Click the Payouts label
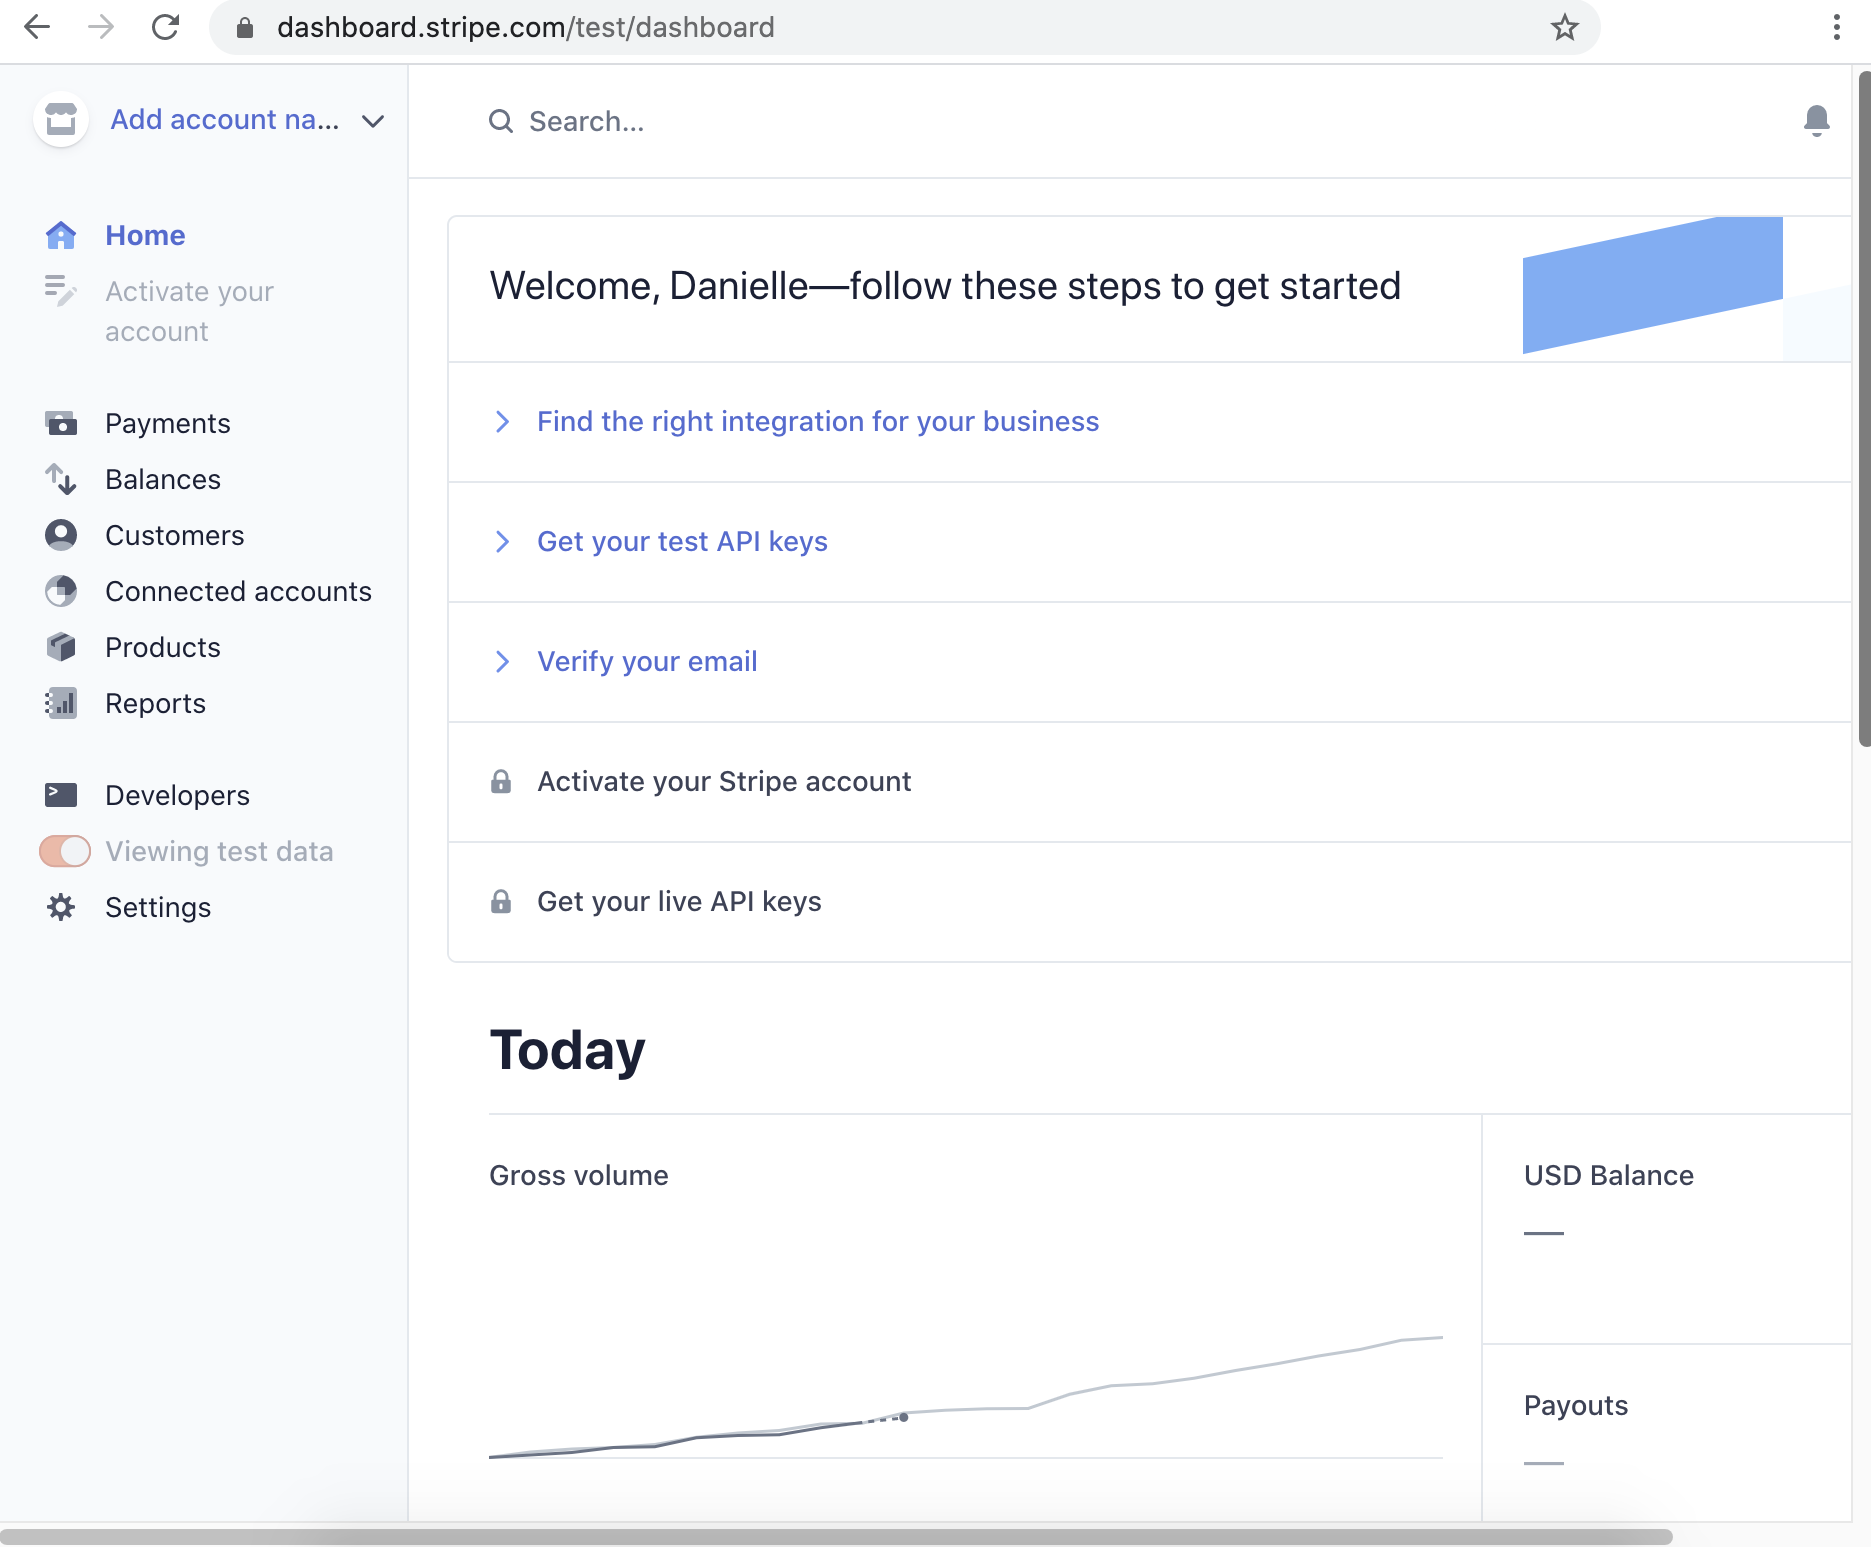Screen dimensions: 1871x1547 pos(1576,1405)
